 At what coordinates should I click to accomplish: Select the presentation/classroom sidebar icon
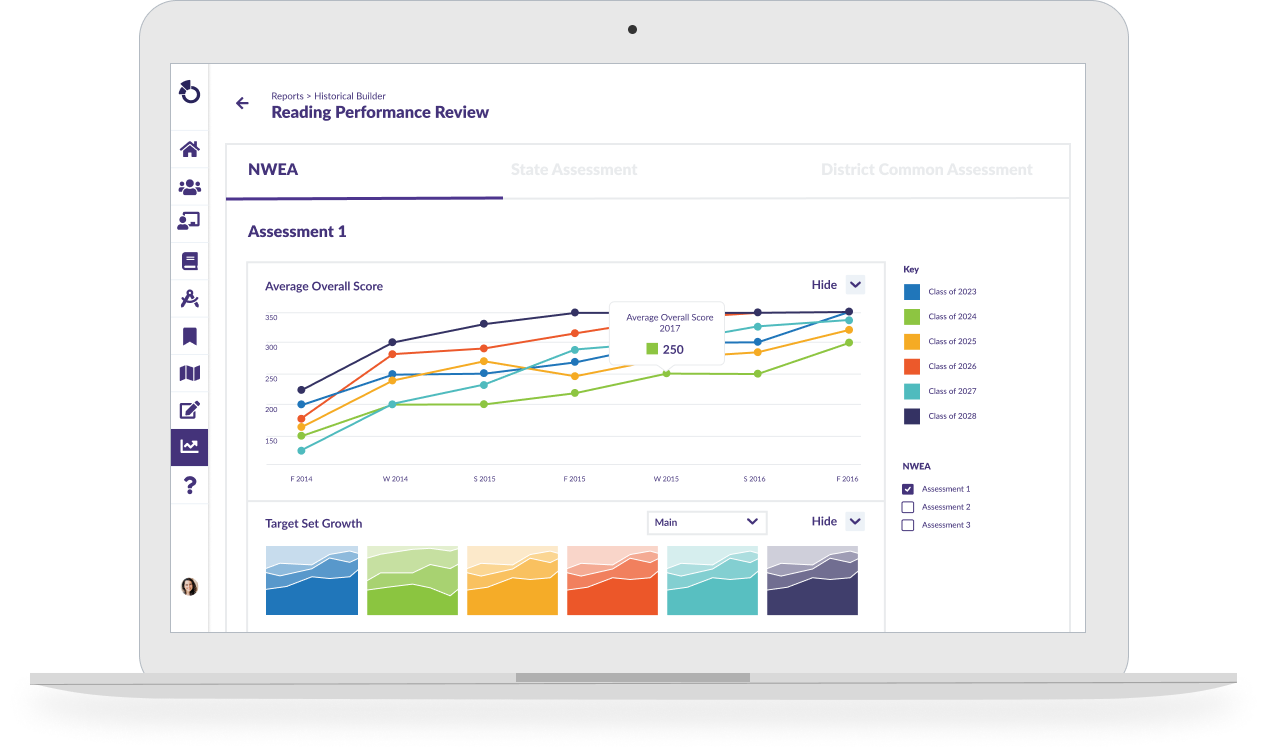(x=189, y=222)
